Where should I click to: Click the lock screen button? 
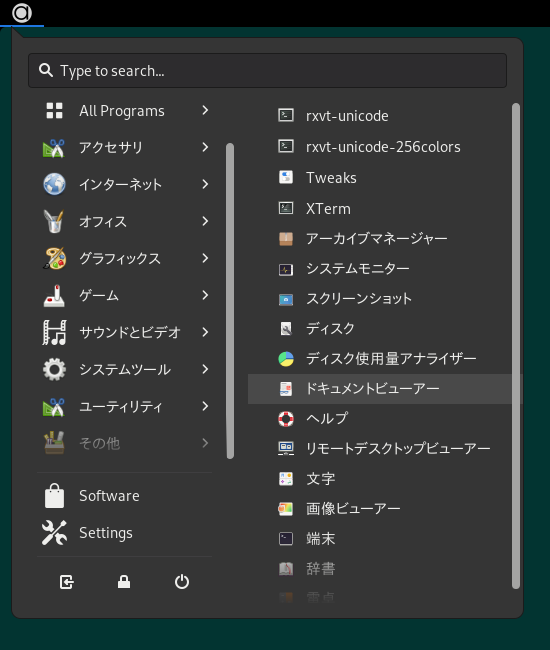click(124, 582)
